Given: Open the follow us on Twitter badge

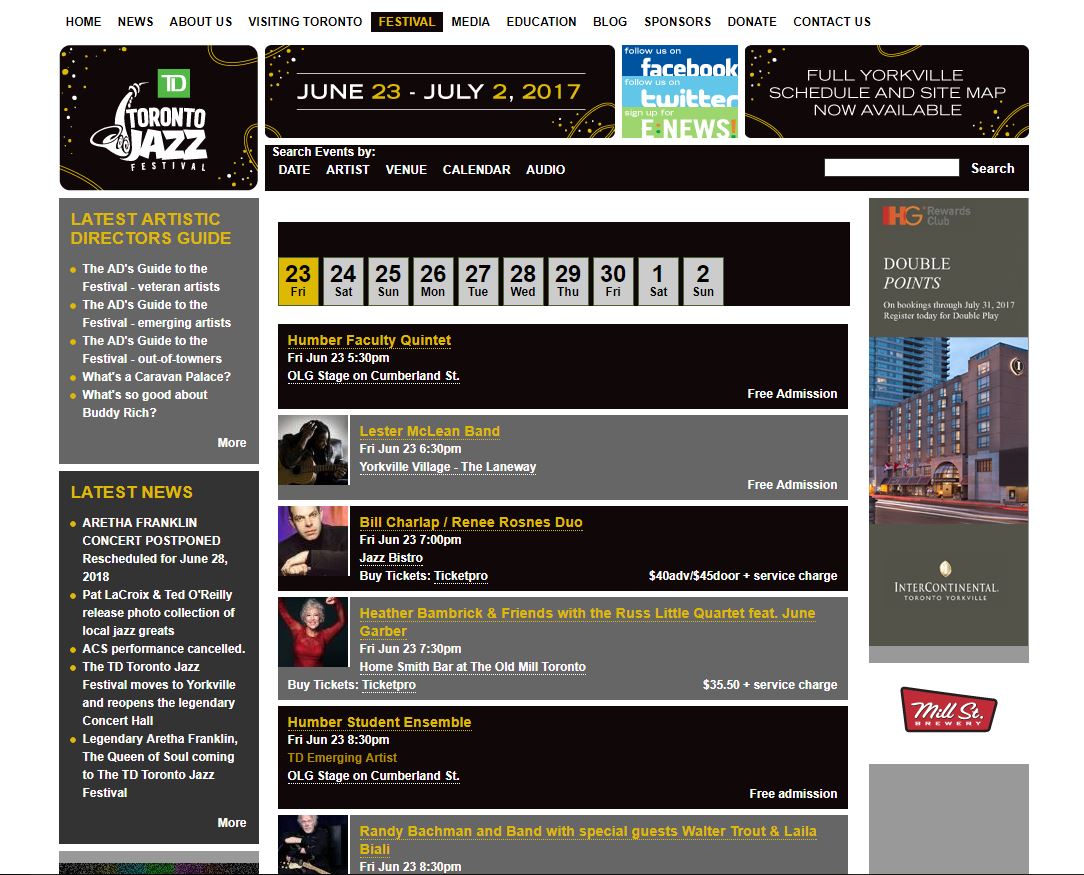Looking at the screenshot, I should pos(680,93).
